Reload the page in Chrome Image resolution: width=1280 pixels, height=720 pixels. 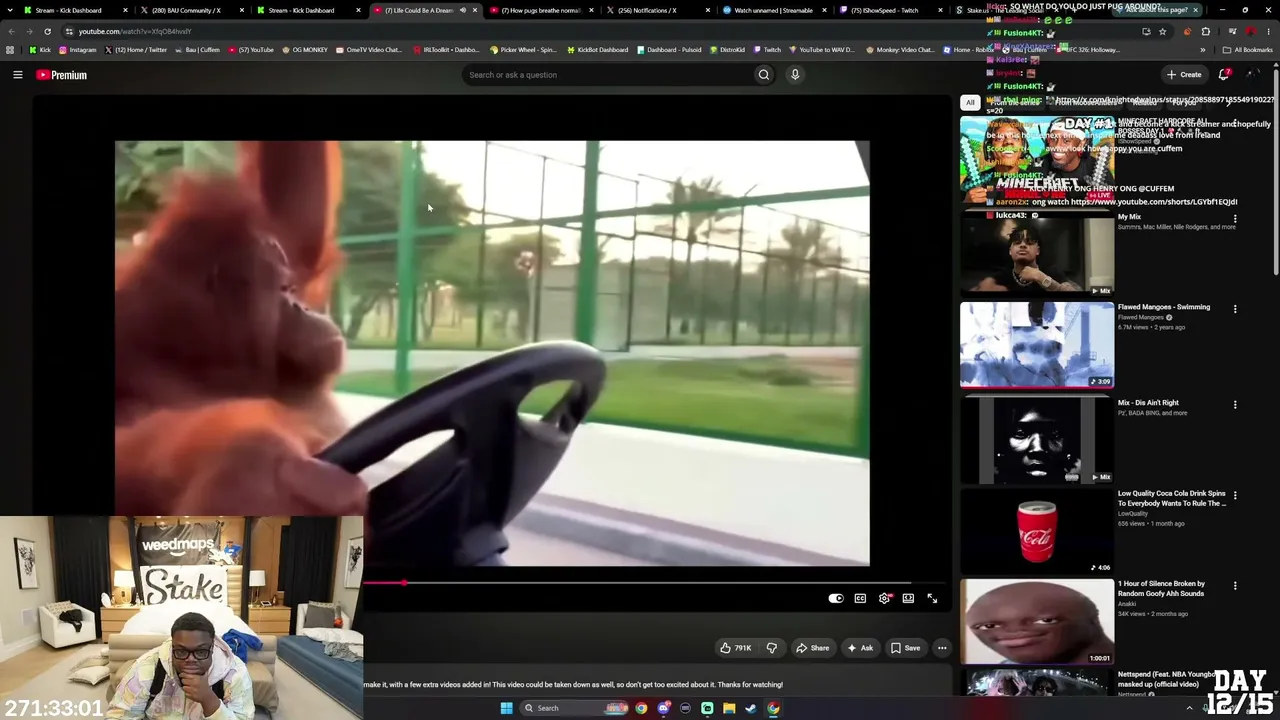[x=47, y=31]
